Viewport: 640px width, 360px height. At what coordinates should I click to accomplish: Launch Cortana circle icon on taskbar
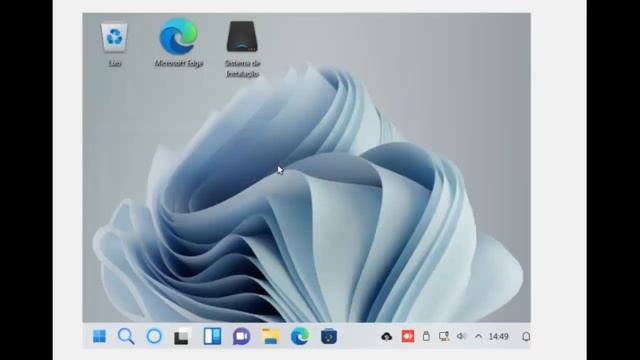[x=154, y=337]
